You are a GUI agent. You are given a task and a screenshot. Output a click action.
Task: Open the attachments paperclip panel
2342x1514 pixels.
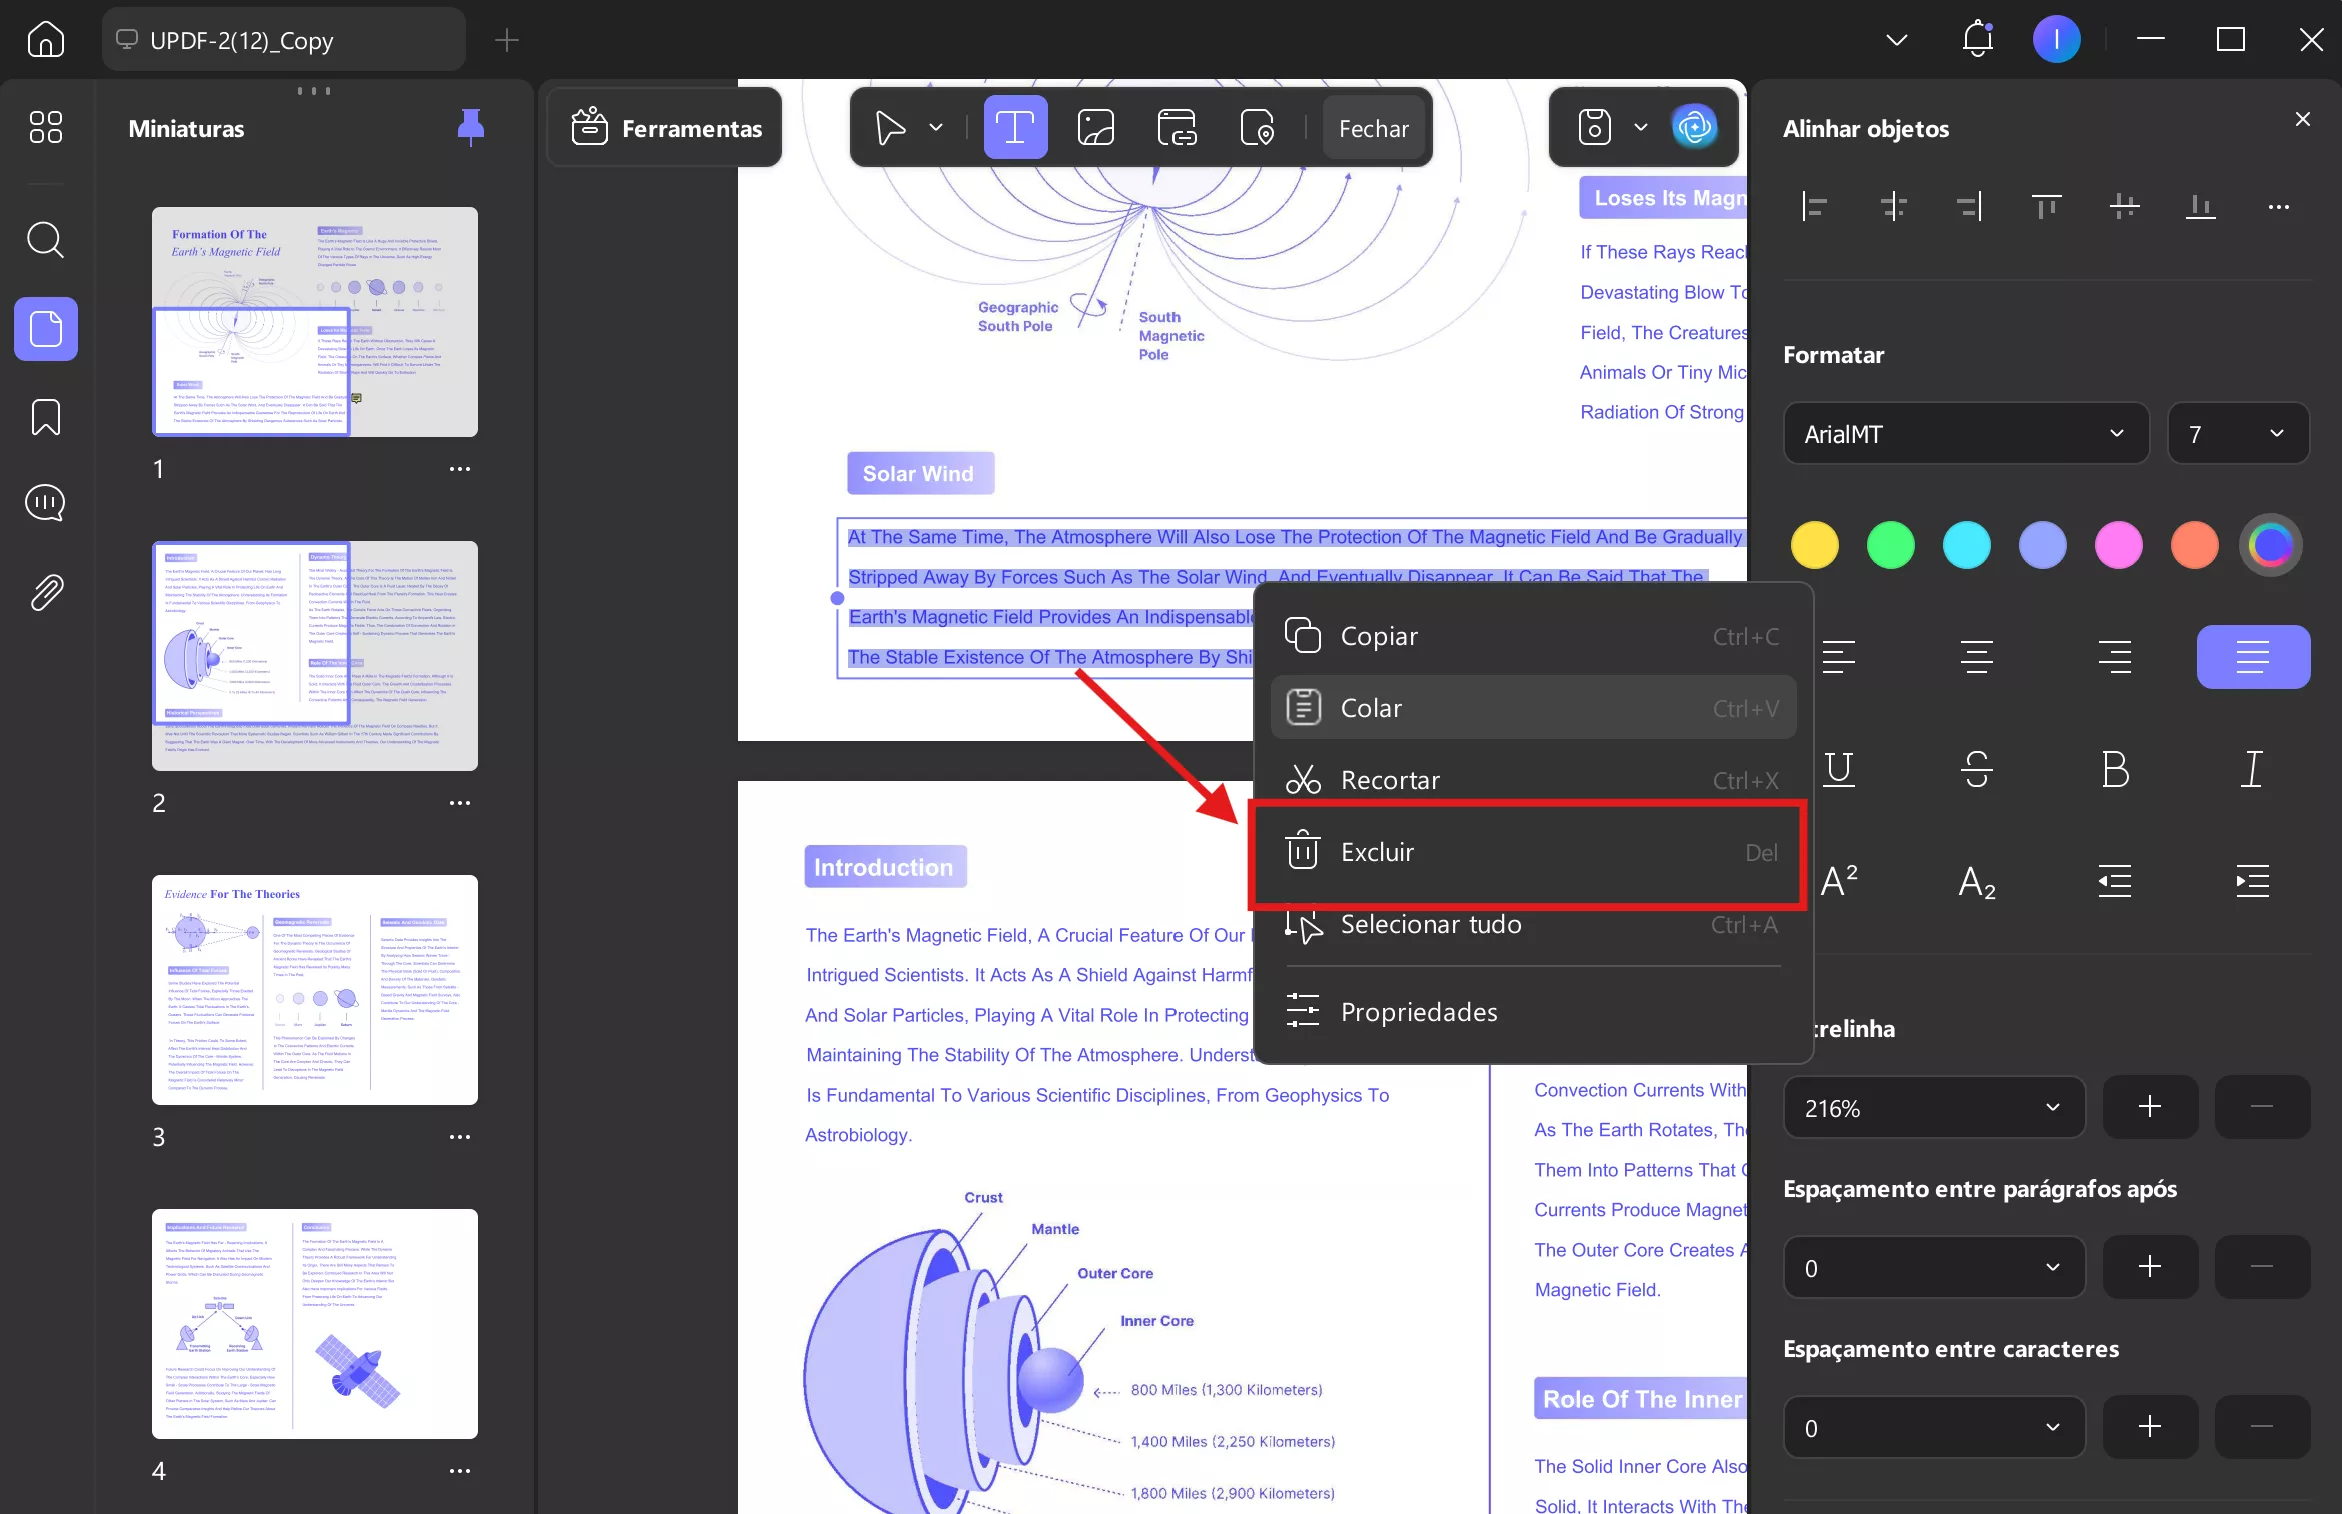tap(46, 593)
